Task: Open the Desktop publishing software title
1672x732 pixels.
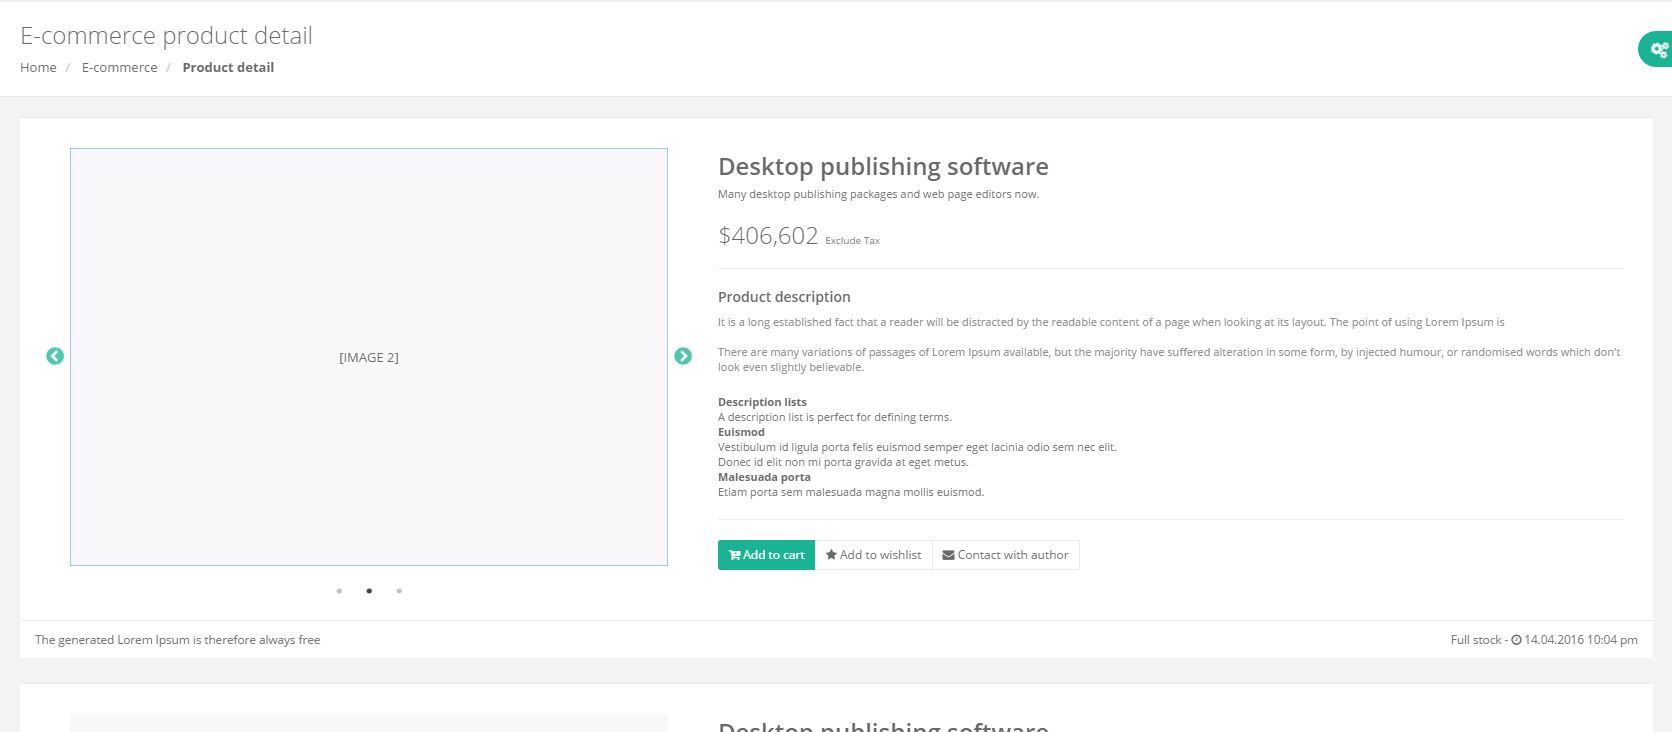Action: point(883,167)
